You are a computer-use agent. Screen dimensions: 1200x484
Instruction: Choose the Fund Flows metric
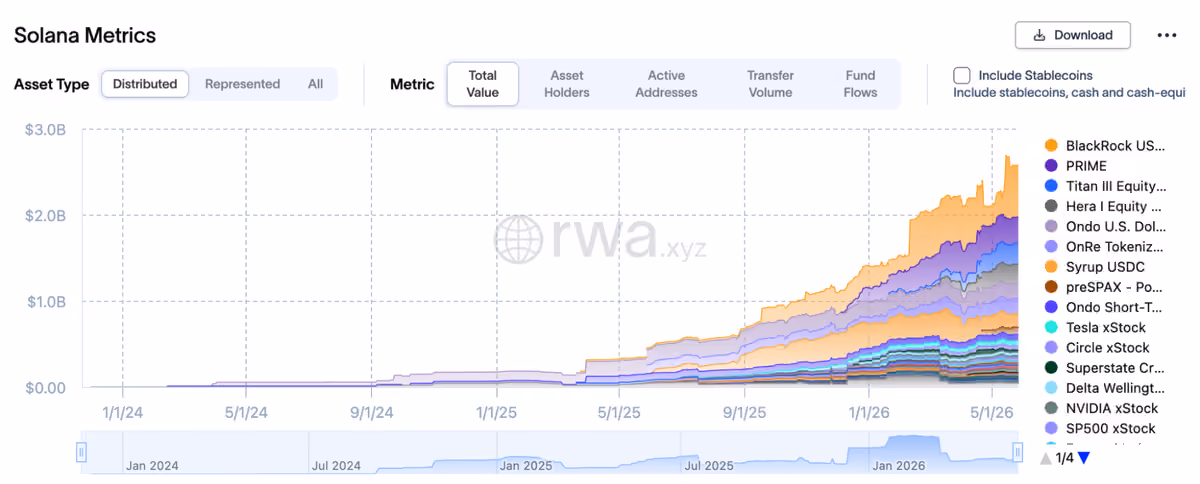click(861, 84)
